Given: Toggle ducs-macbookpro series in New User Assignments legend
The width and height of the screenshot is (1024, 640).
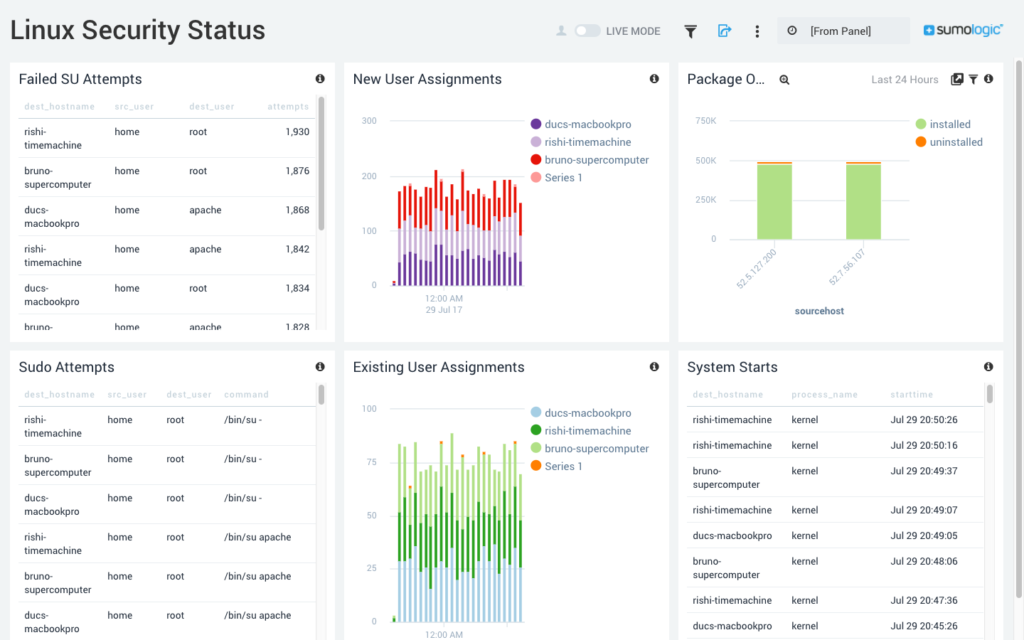Looking at the screenshot, I should 581,124.
